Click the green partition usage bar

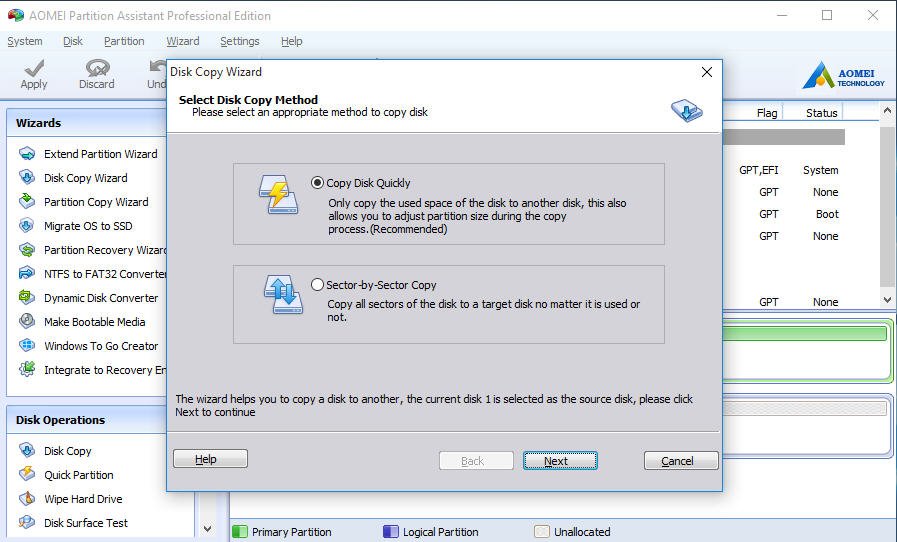click(x=805, y=334)
